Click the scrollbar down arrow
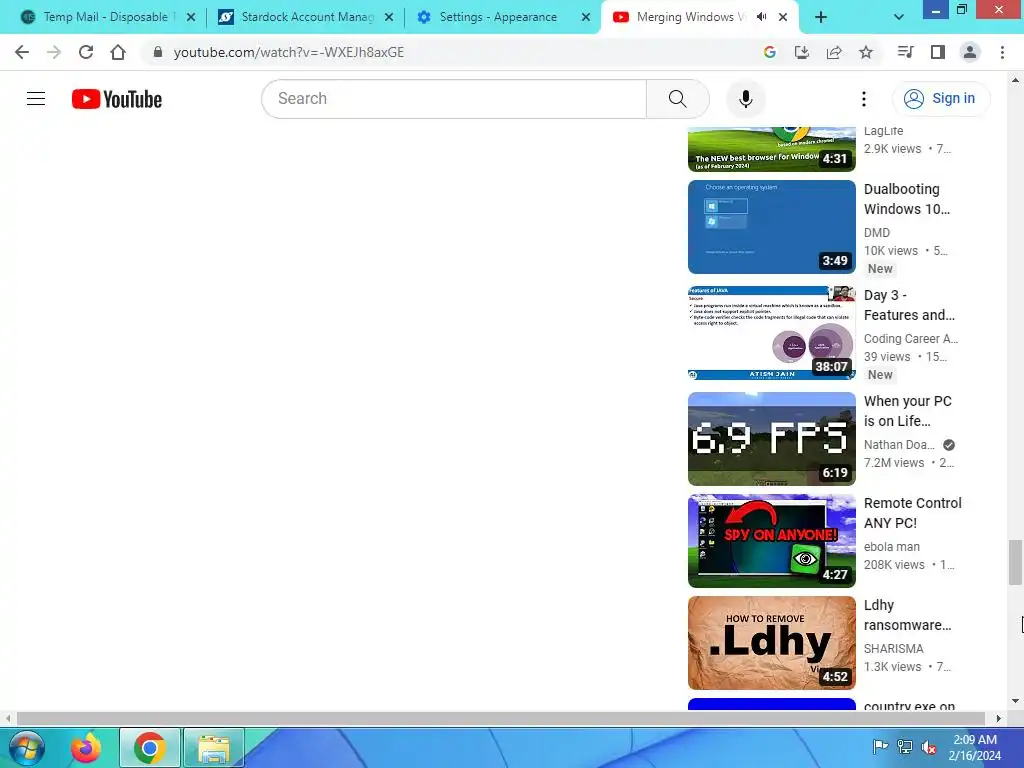 [x=1015, y=701]
